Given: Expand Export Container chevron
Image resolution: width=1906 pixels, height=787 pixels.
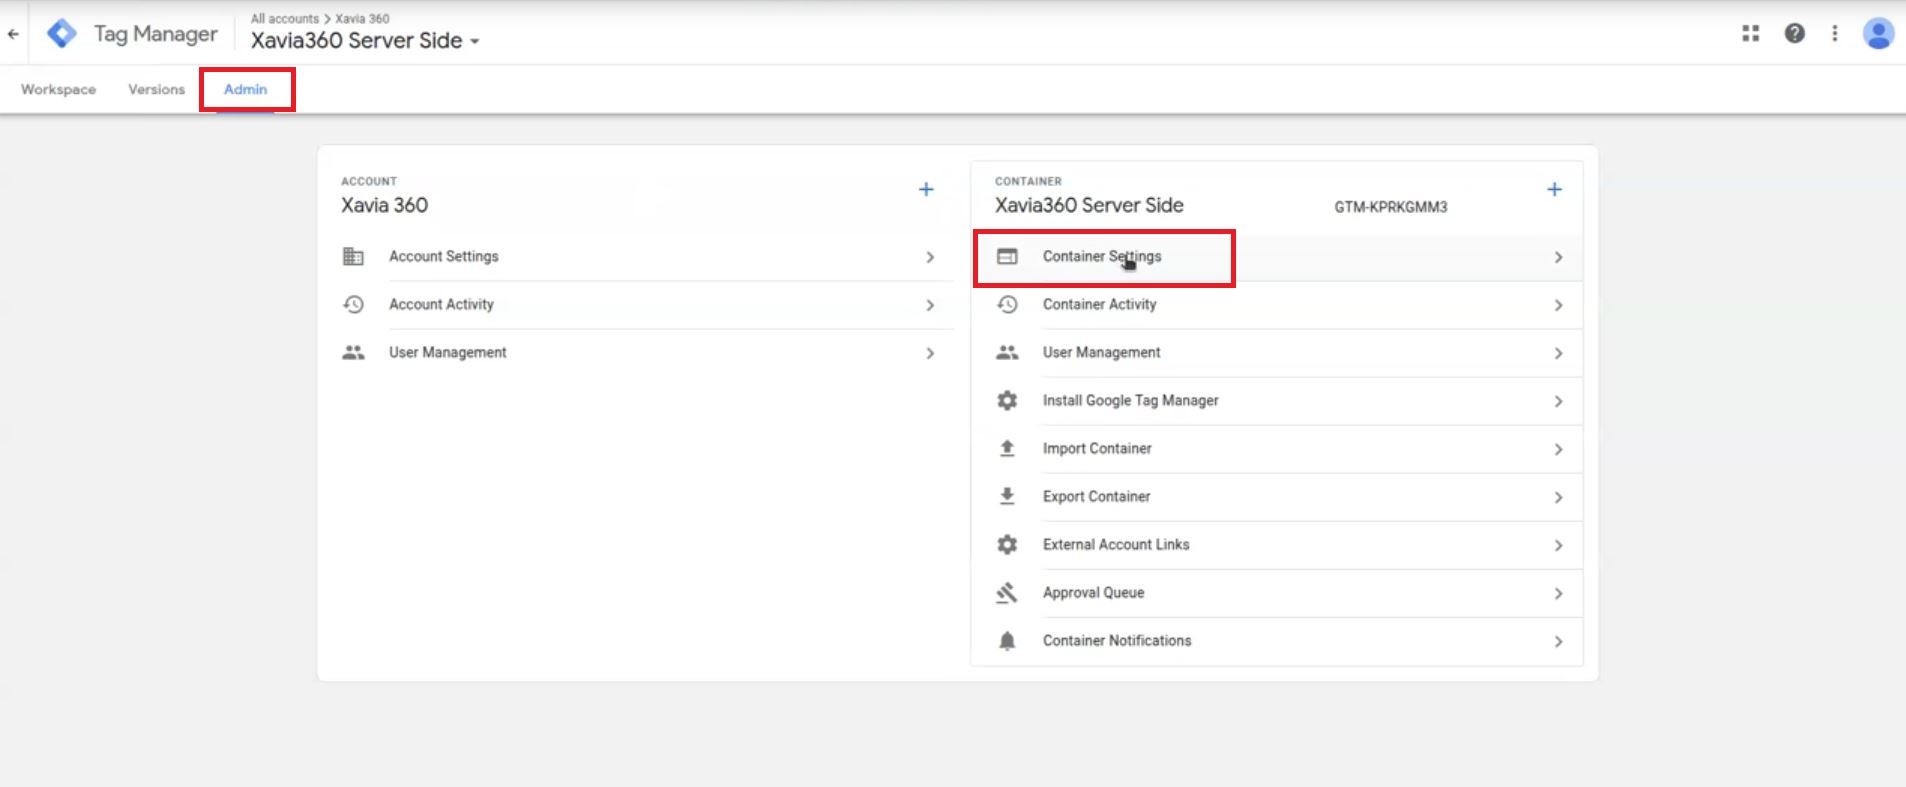Looking at the screenshot, I should (x=1558, y=497).
